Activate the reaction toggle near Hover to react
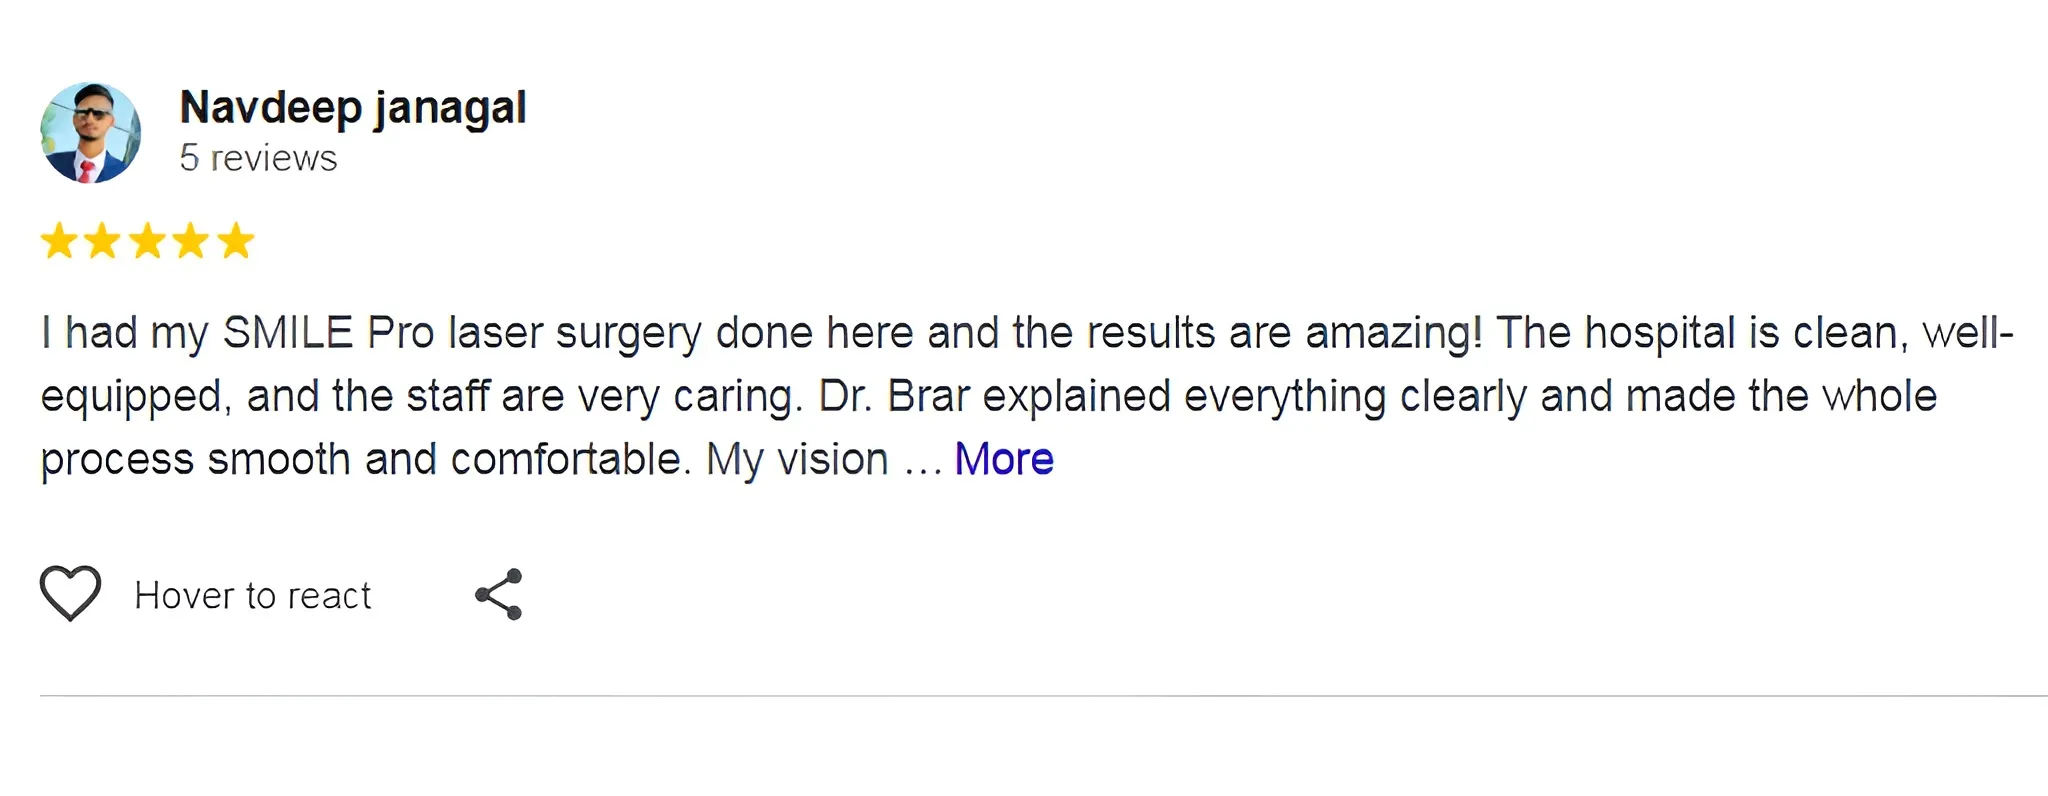 click(x=68, y=592)
